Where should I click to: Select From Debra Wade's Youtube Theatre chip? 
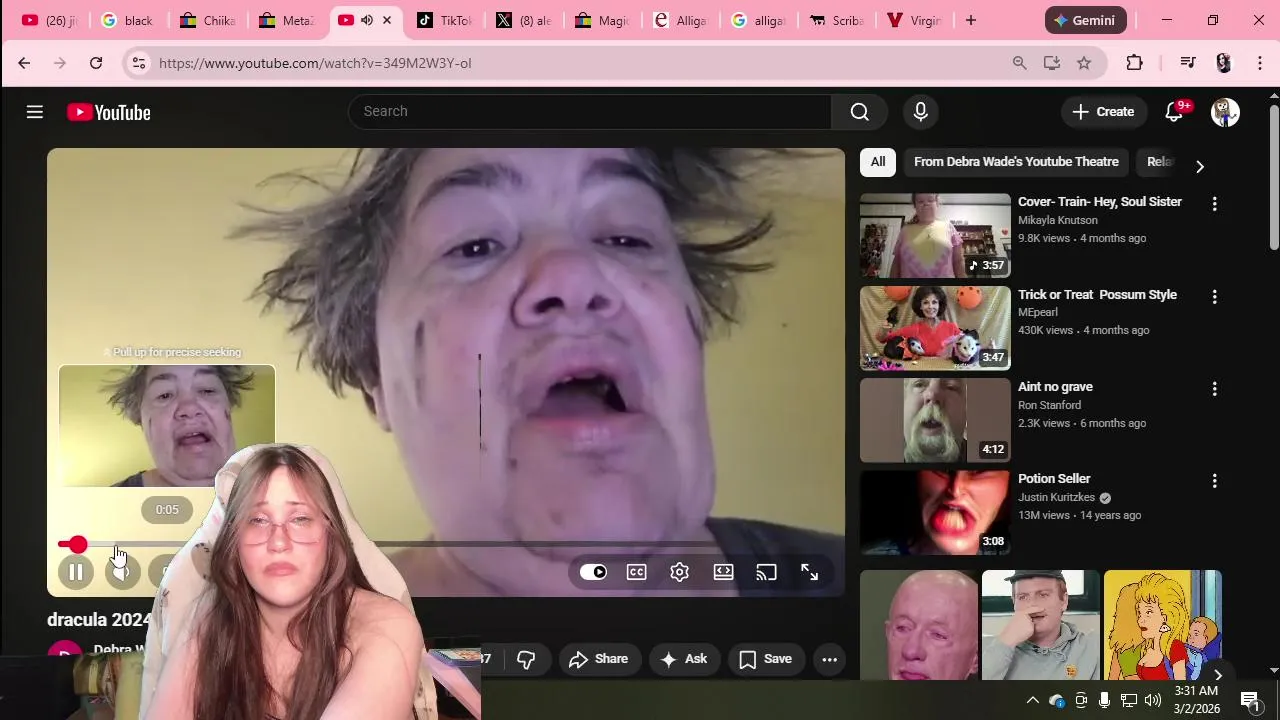tap(1016, 162)
